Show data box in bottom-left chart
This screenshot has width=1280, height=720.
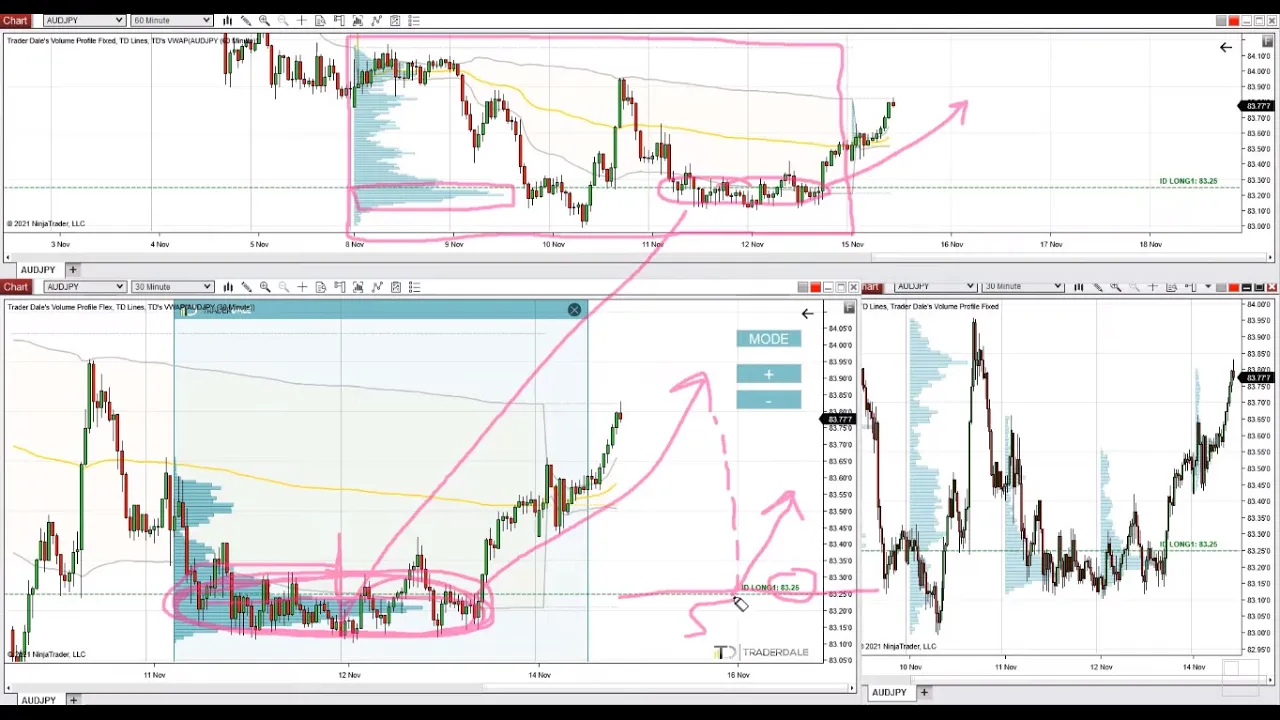320,287
